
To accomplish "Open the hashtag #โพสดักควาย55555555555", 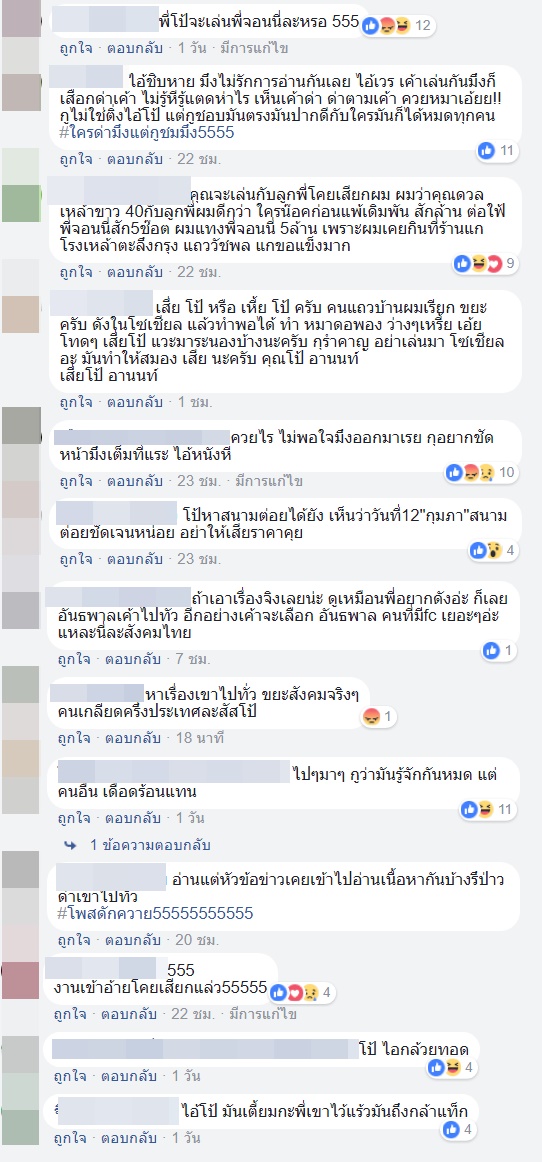I will 155,913.
